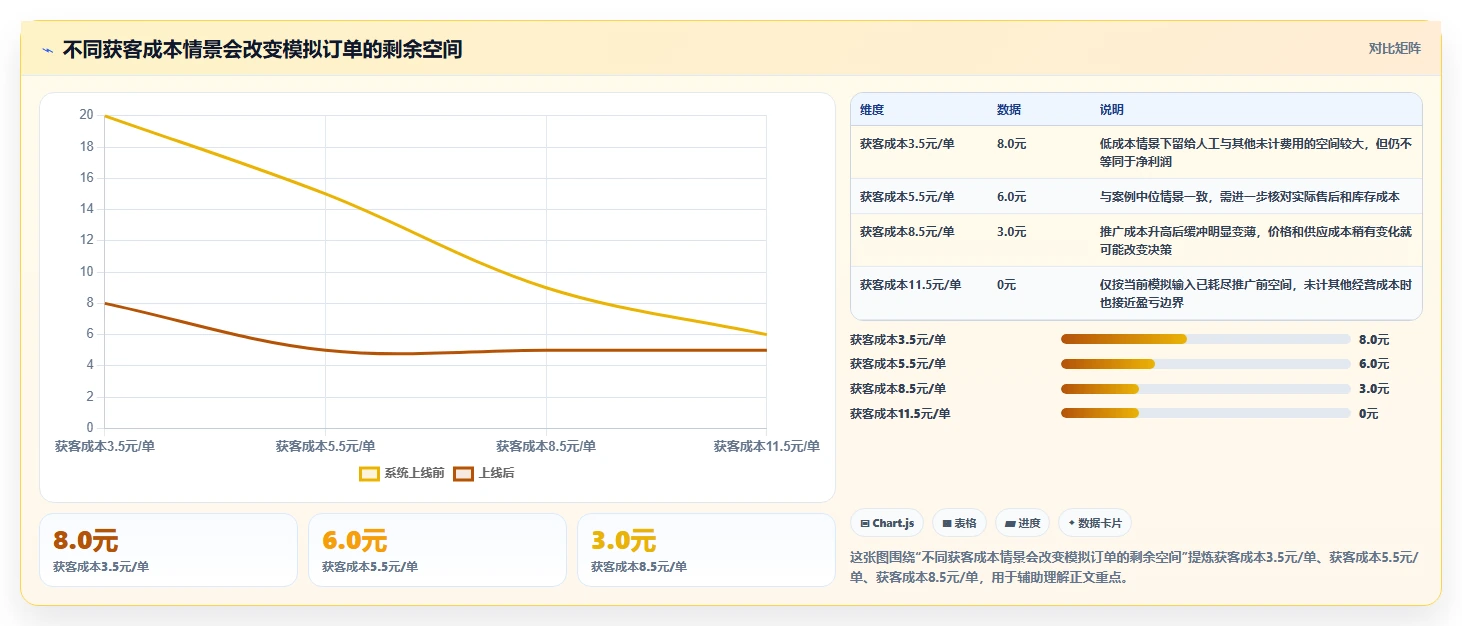Click x-axis label 获客成本5.5元/单
This screenshot has width=1462, height=626.
(x=326, y=446)
